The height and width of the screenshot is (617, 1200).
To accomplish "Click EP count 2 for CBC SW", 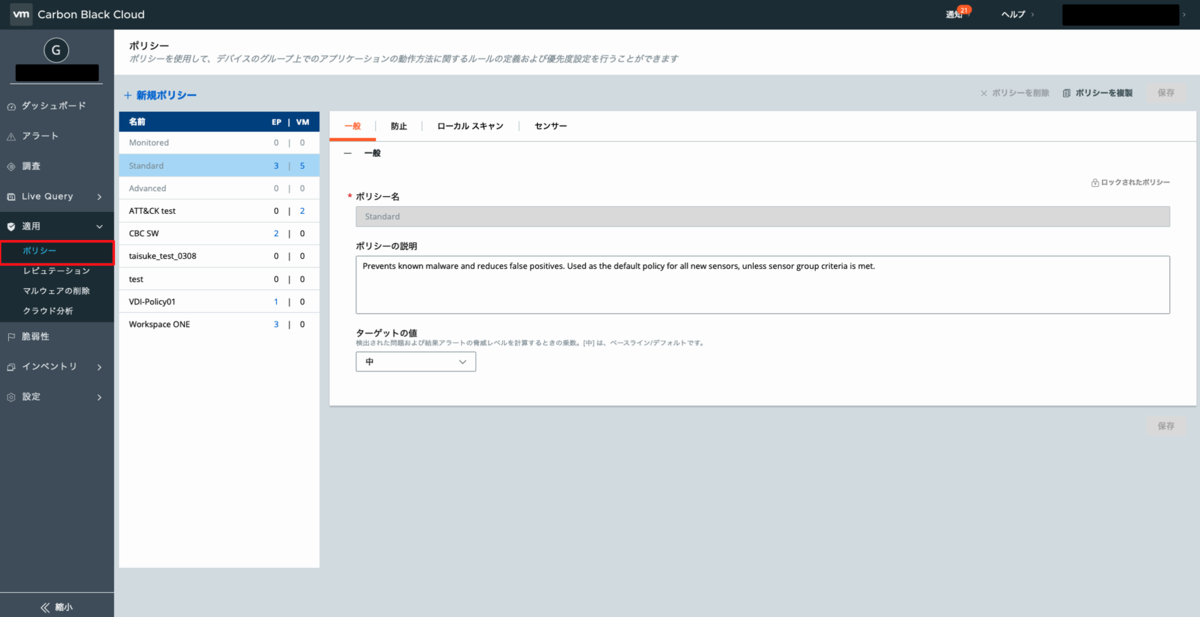I will 276,233.
